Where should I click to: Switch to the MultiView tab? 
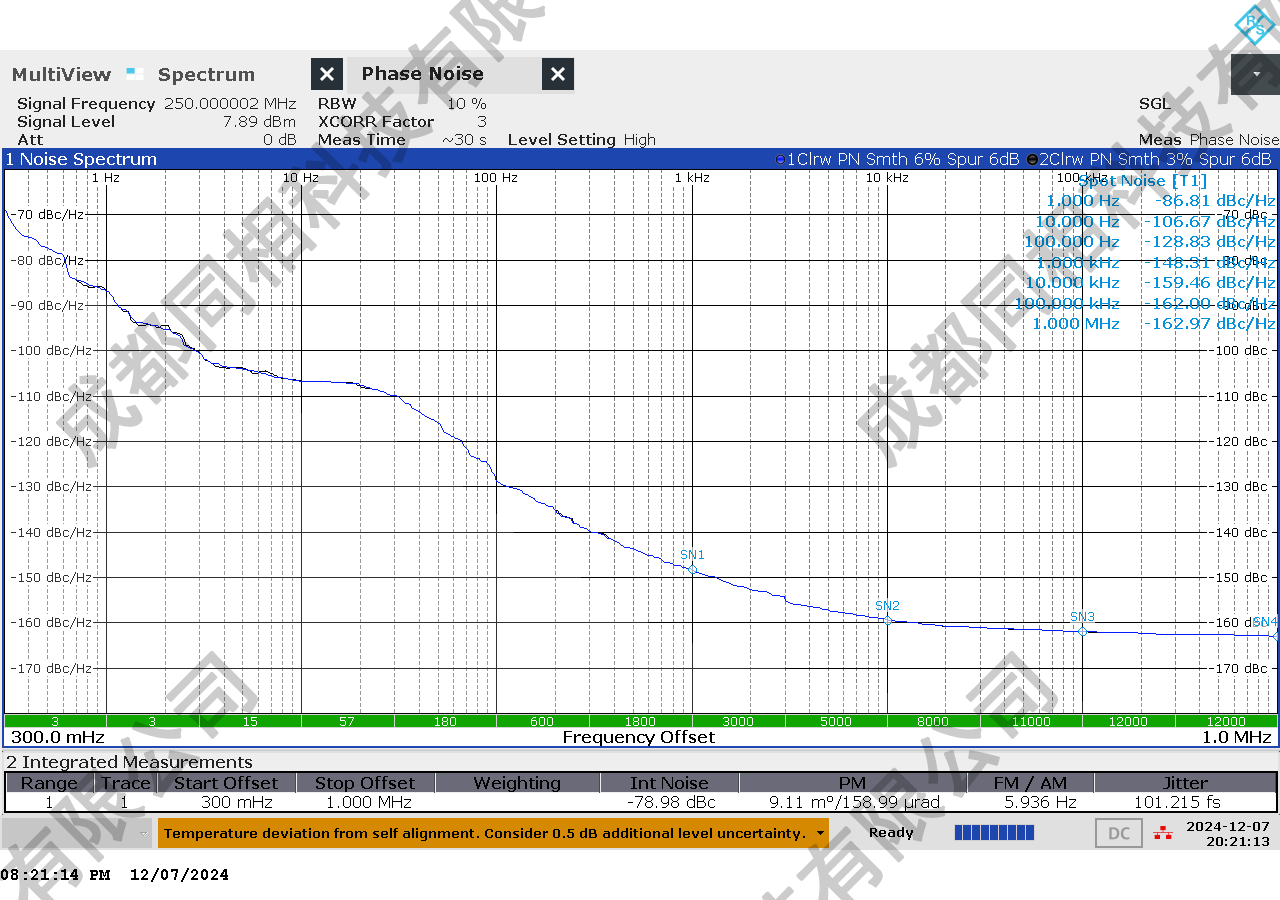tap(62, 74)
